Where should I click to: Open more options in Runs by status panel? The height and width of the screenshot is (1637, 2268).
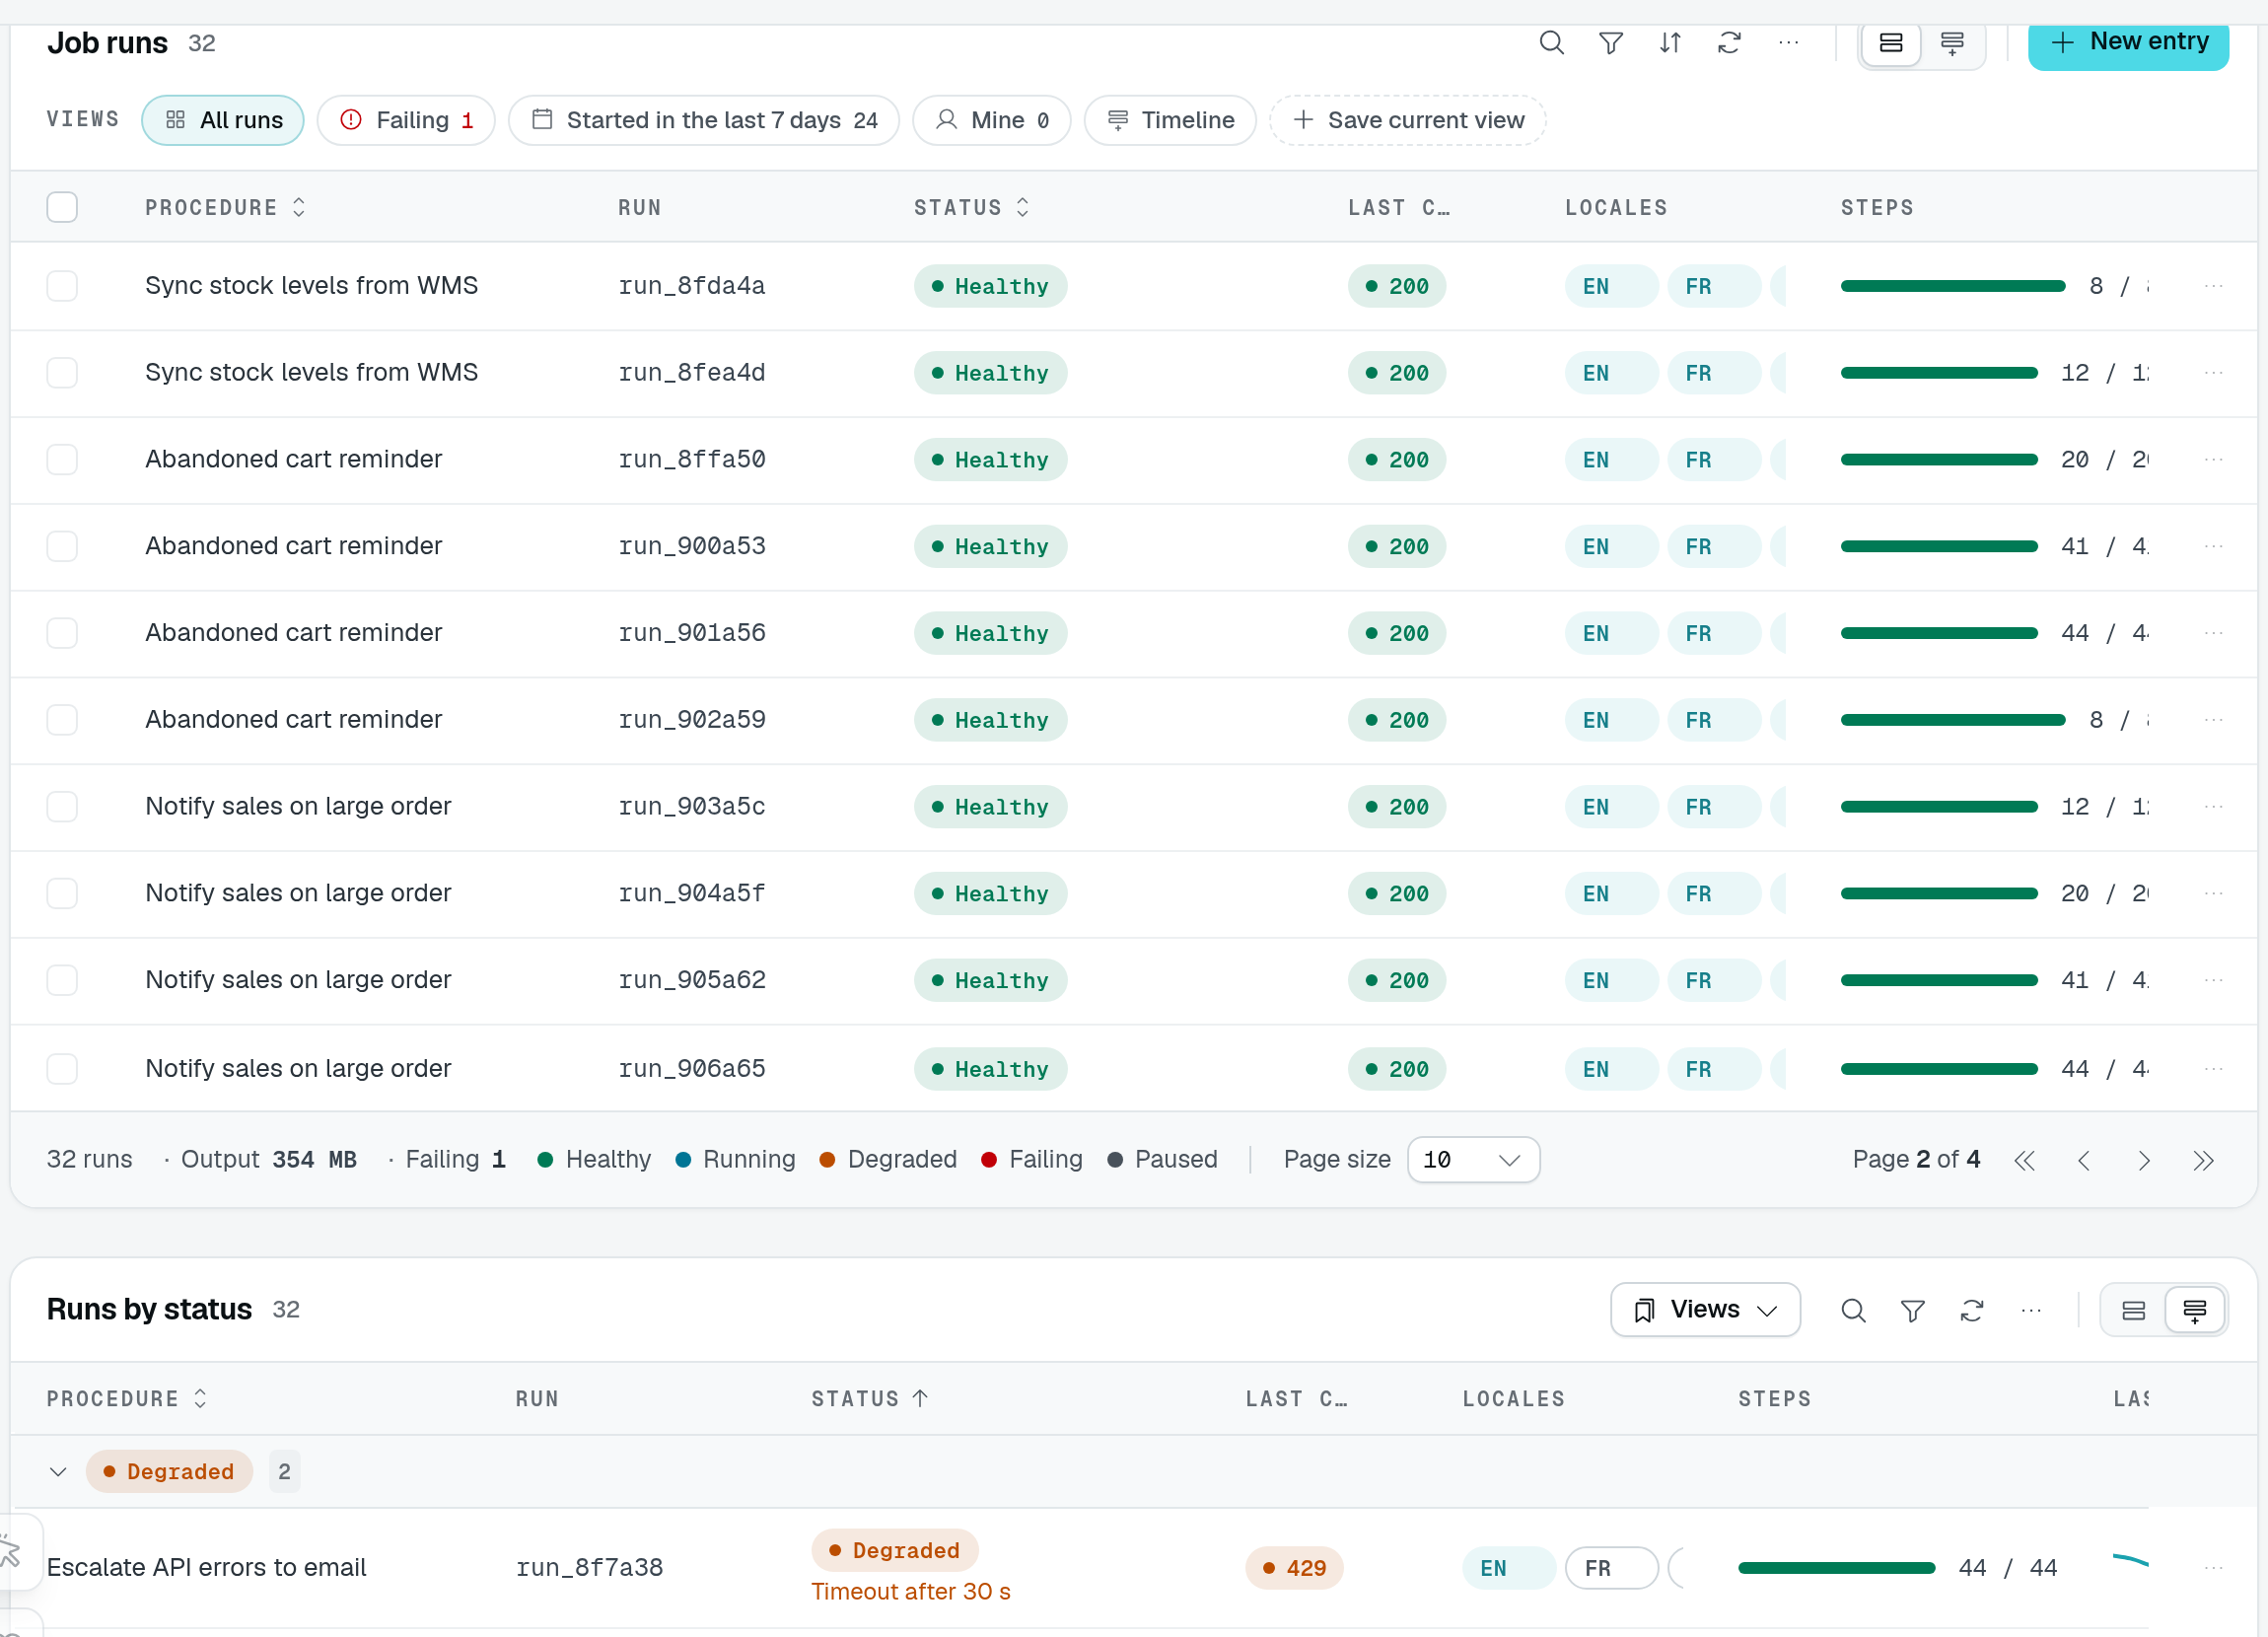click(2030, 1310)
